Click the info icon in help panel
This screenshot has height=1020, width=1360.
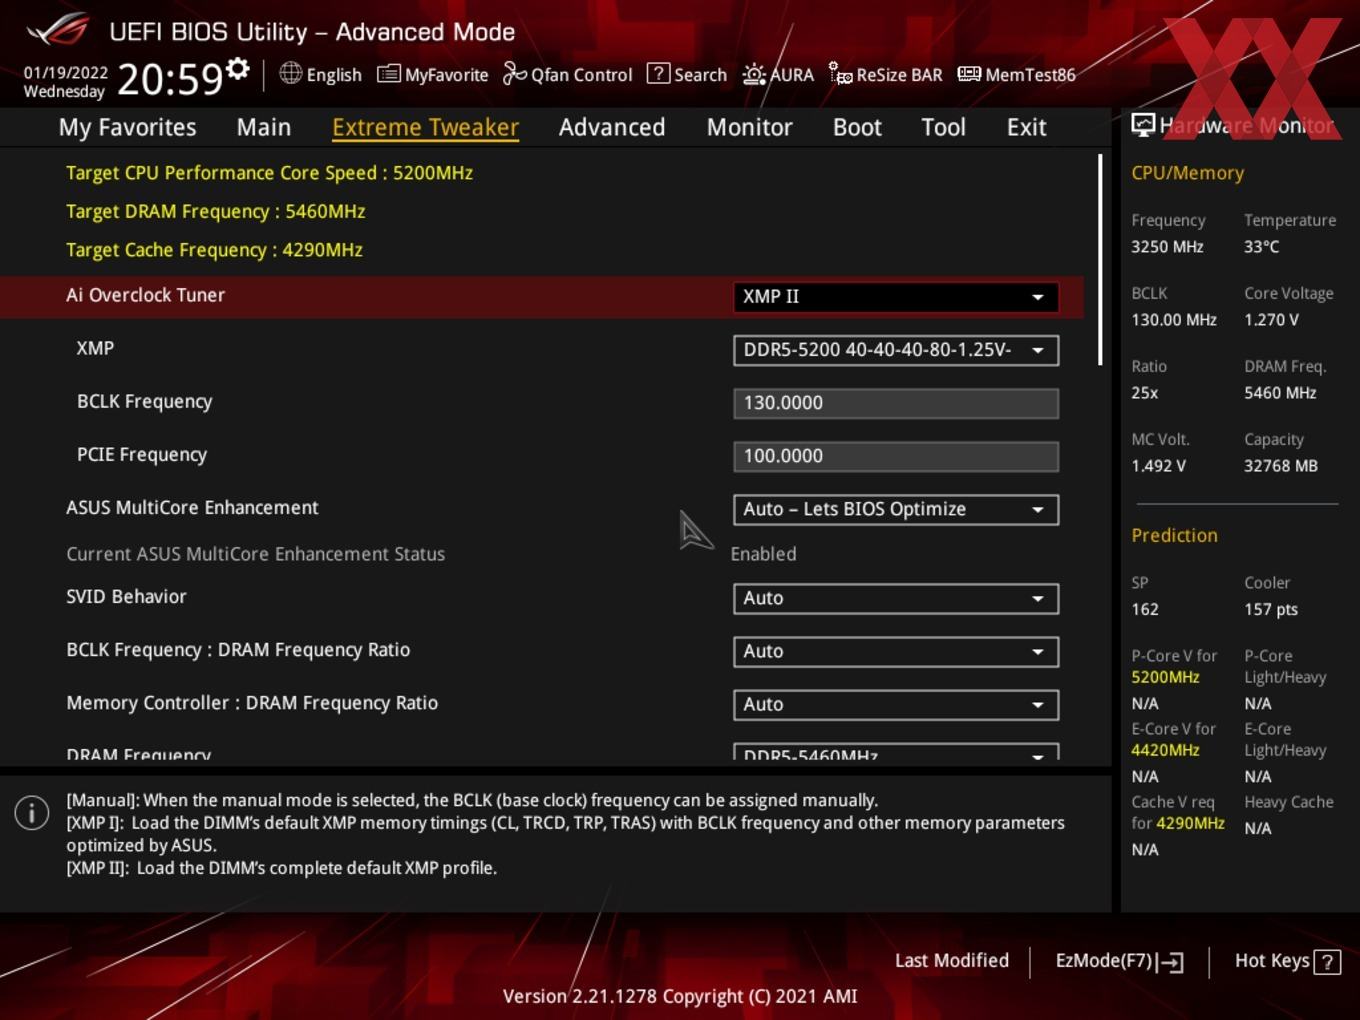tap(32, 813)
